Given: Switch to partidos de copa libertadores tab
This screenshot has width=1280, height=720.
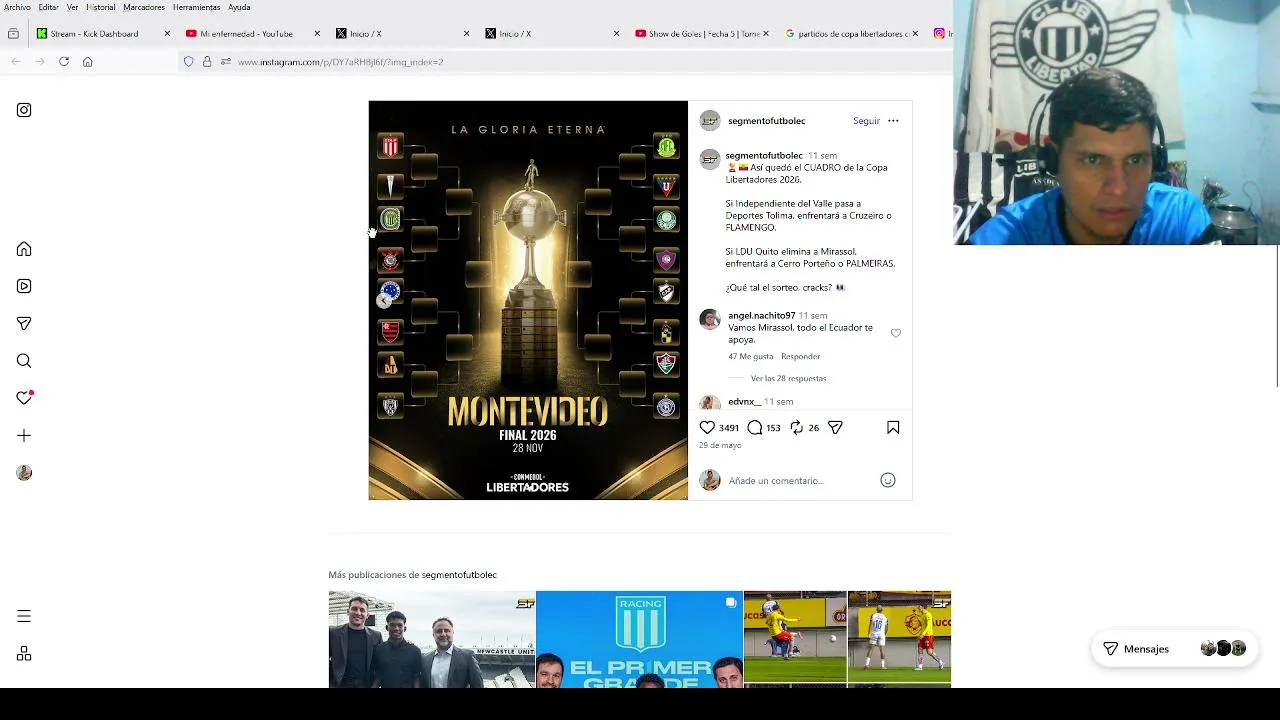Looking at the screenshot, I should 852,34.
